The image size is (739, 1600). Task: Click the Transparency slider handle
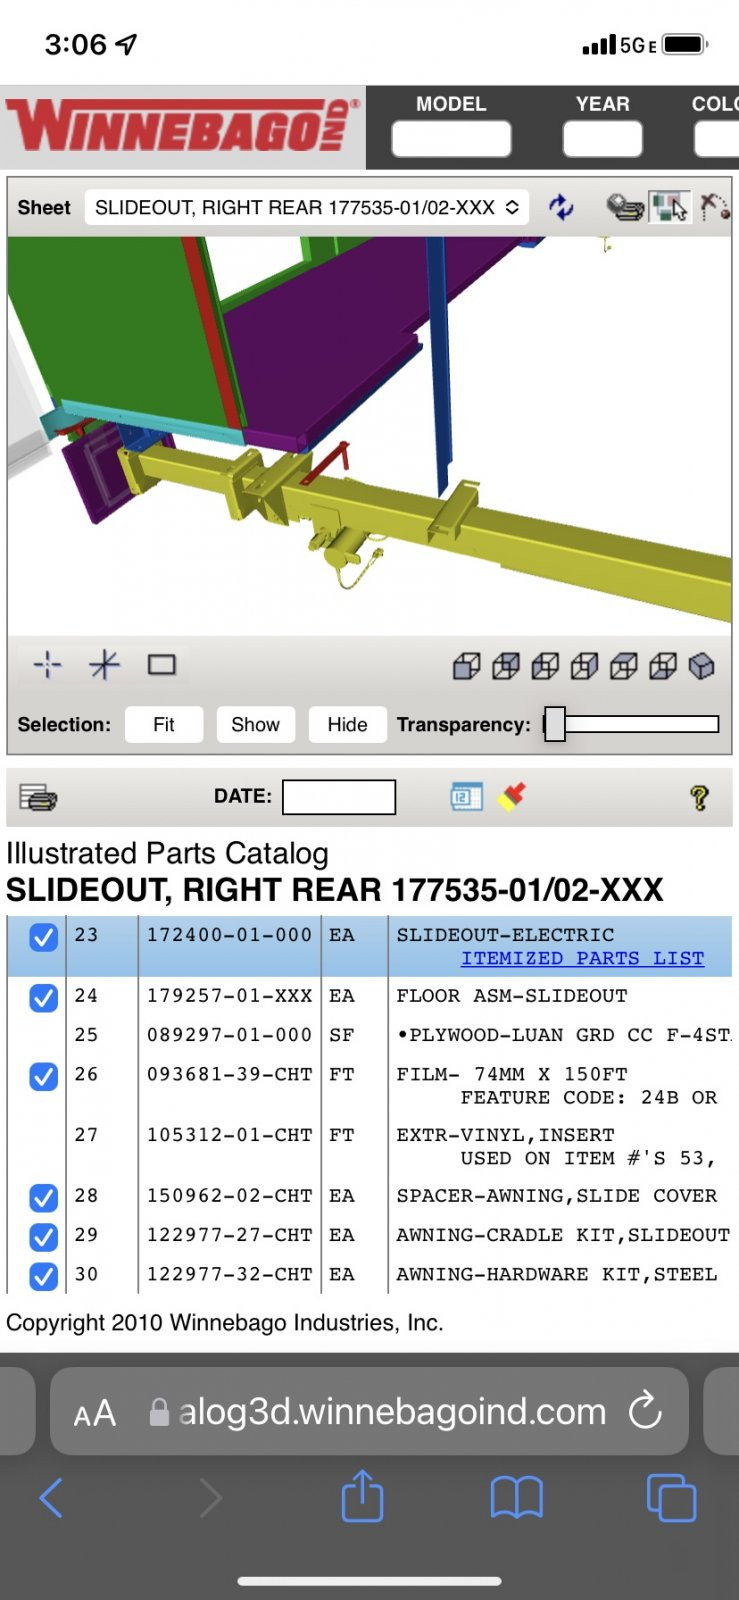555,724
